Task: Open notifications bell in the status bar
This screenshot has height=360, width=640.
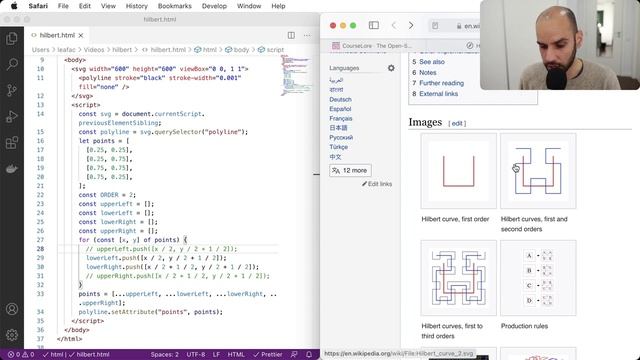Action: pyautogui.click(x=309, y=354)
